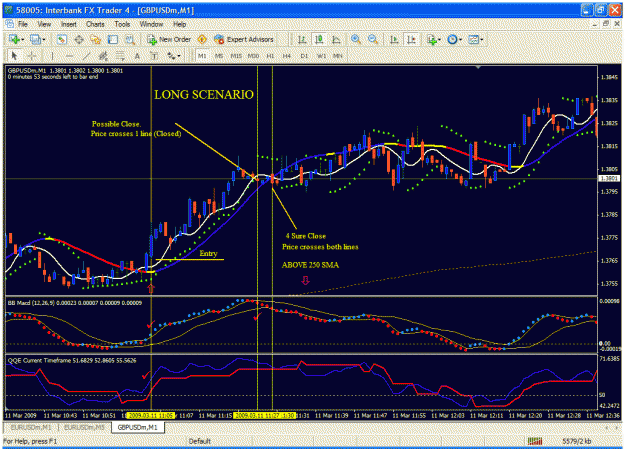Select the GBPUSDm,M1 chart tab
This screenshot has width=625, height=449.
click(x=138, y=427)
